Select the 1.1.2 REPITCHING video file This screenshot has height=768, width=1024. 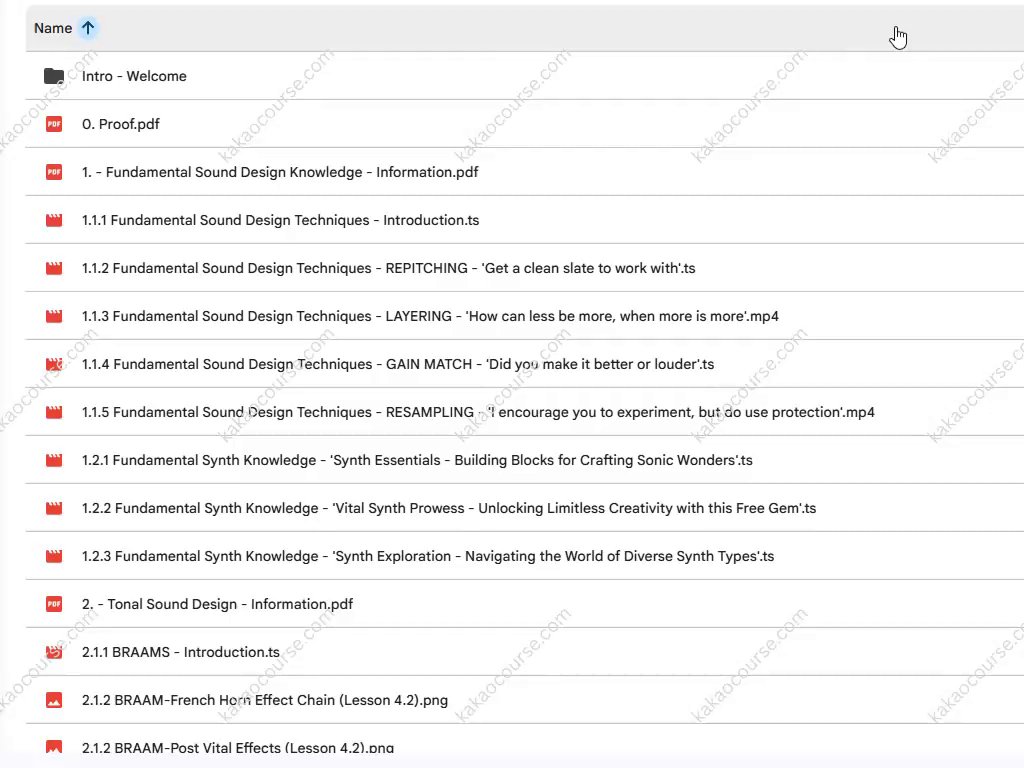[388, 268]
